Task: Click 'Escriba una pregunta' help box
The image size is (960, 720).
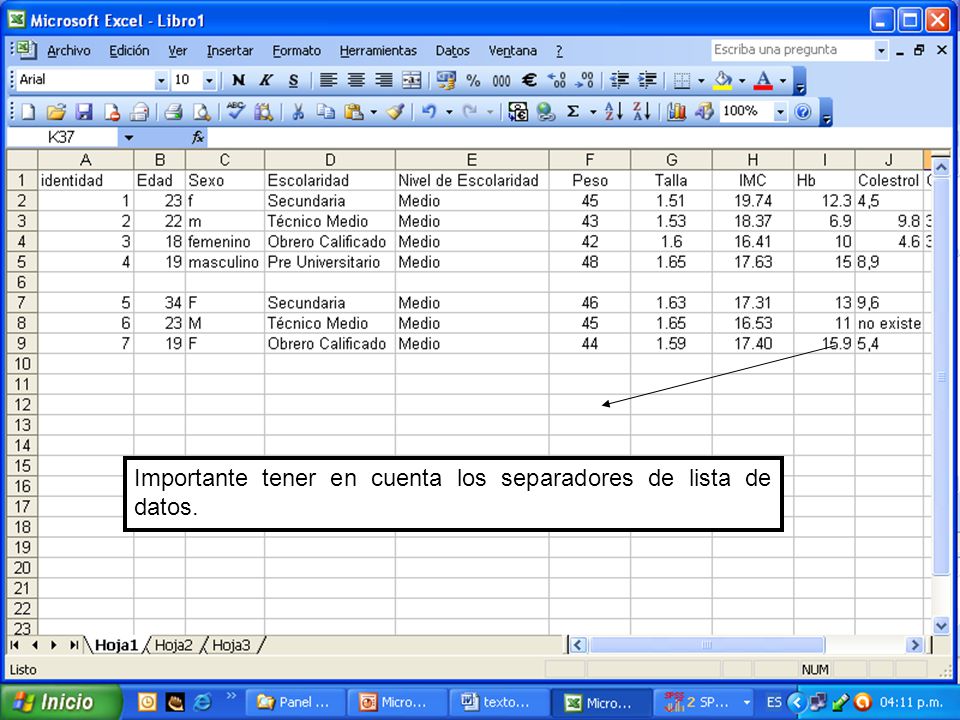Action: (792, 50)
